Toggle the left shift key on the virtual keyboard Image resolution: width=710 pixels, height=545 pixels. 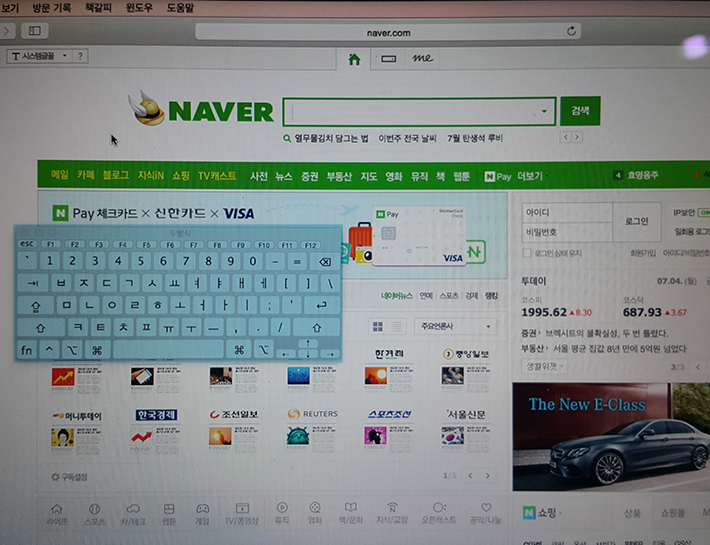[x=41, y=327]
